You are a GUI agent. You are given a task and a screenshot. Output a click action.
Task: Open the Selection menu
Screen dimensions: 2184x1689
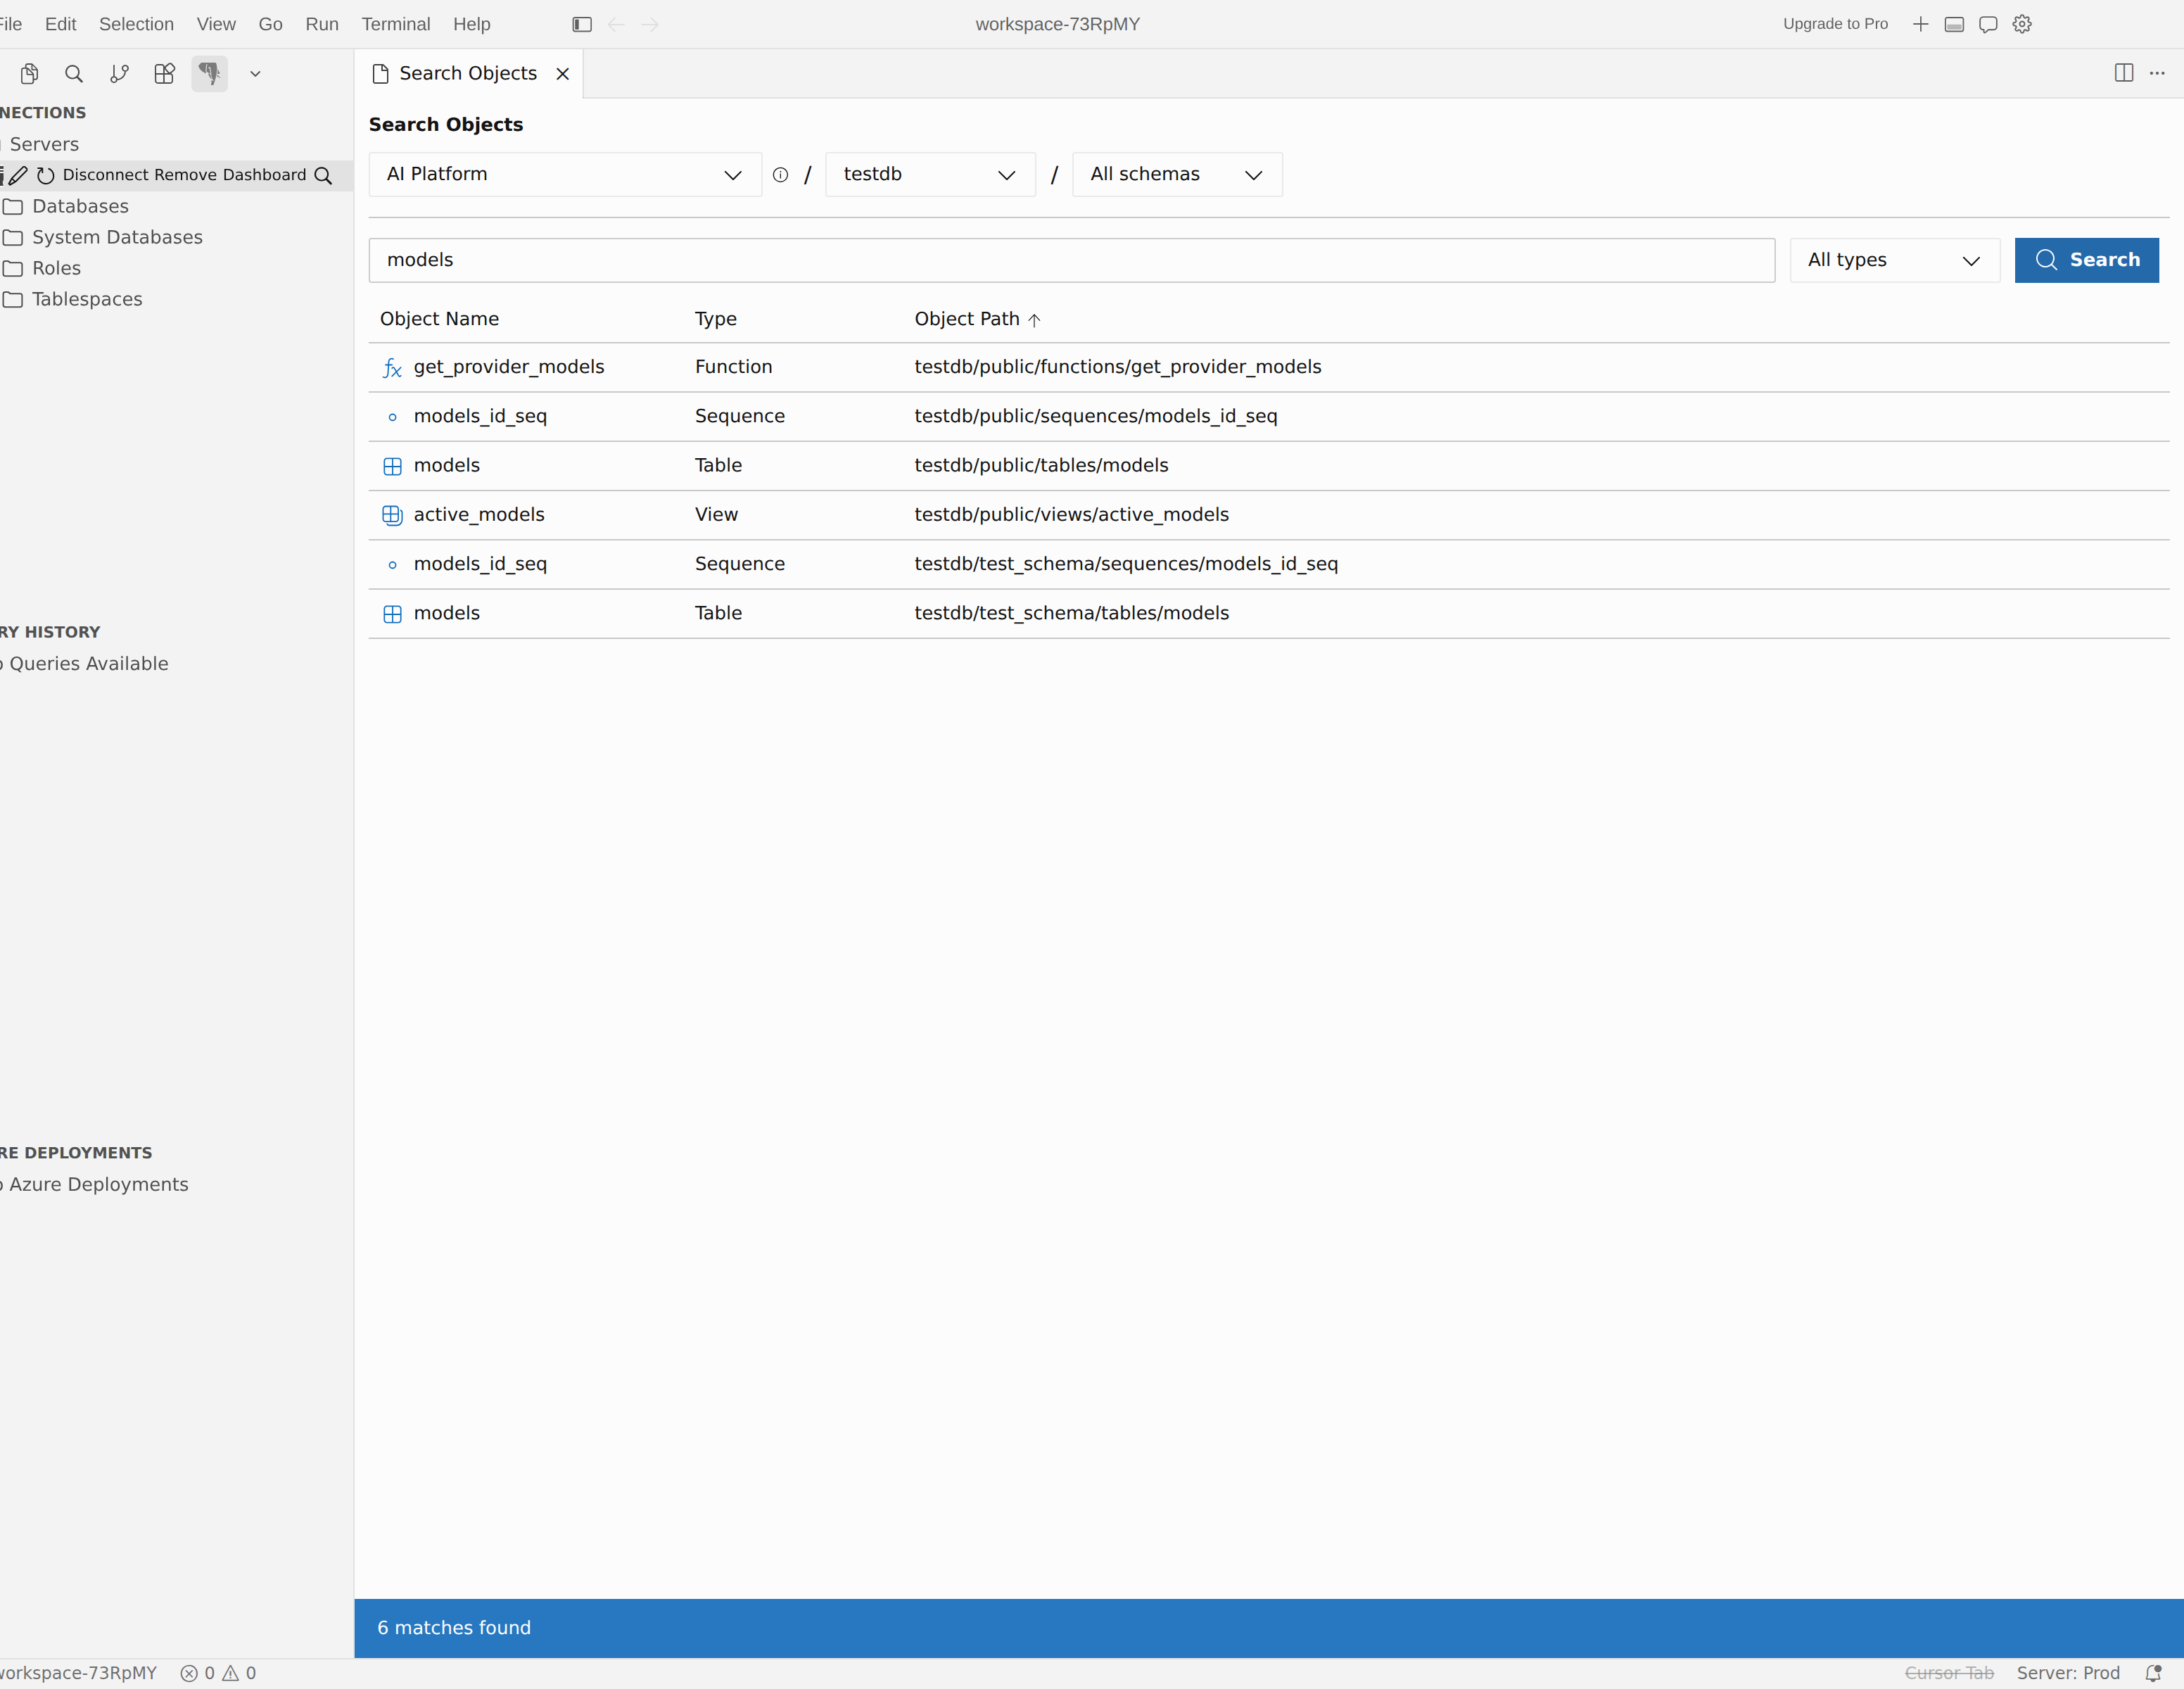click(136, 24)
